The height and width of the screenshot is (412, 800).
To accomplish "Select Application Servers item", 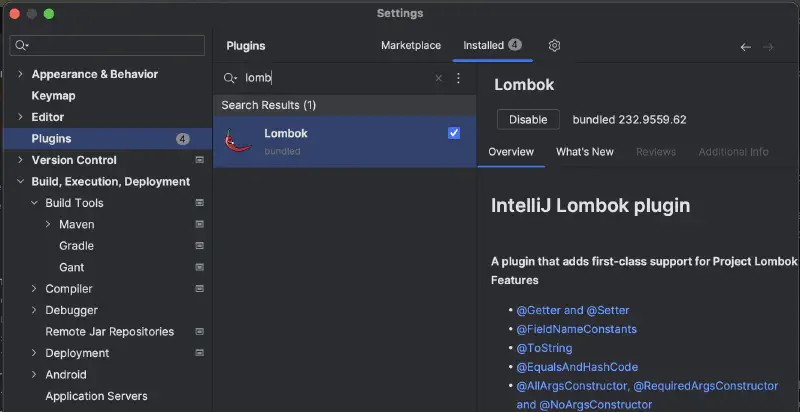I will pos(96,396).
